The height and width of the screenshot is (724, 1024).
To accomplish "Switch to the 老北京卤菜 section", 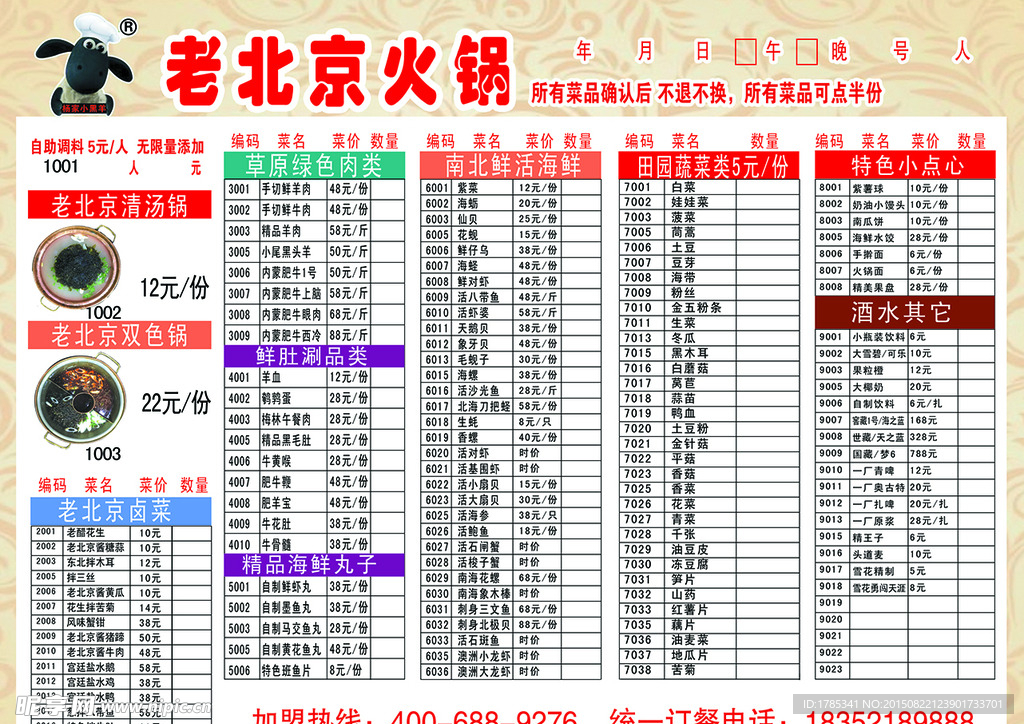I will point(113,510).
